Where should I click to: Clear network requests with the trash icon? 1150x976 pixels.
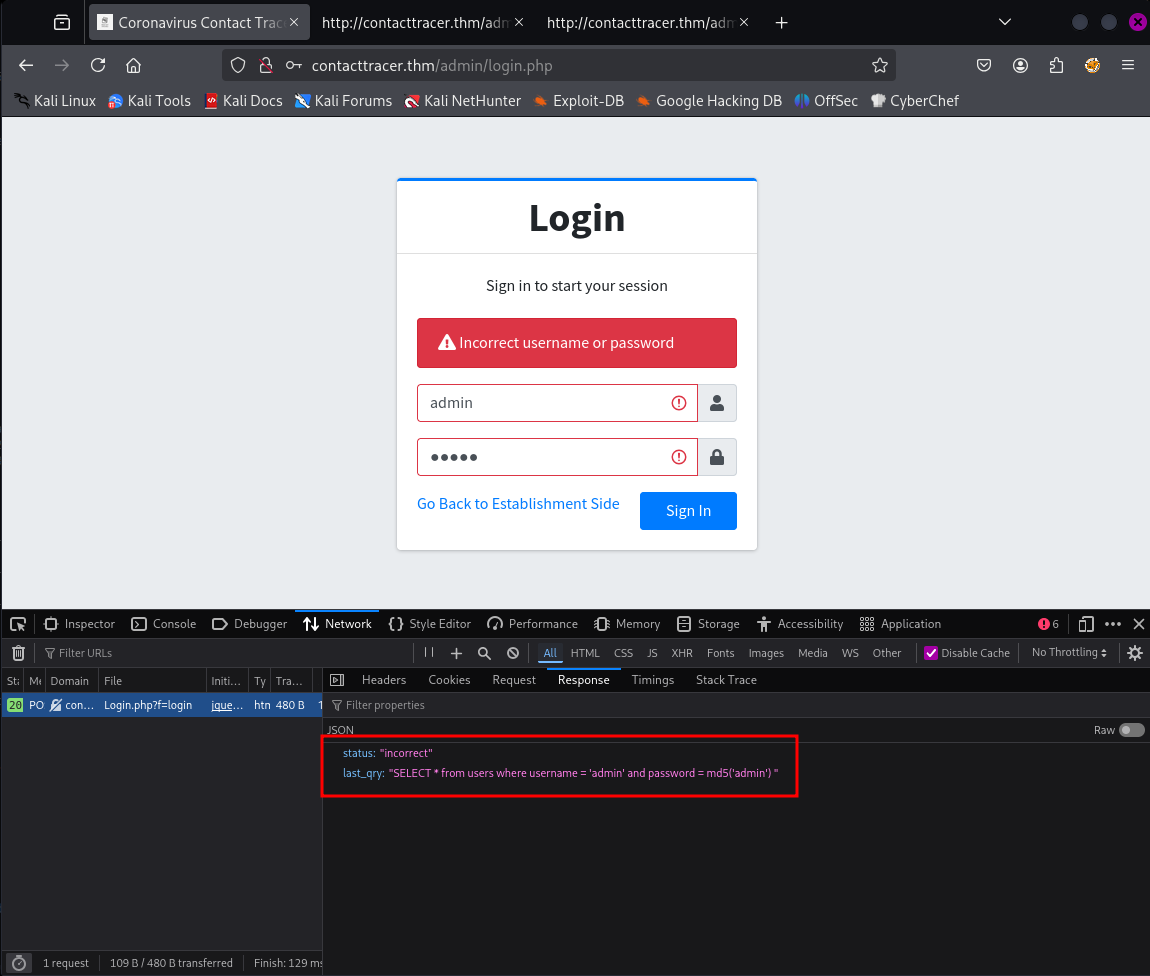[17, 653]
